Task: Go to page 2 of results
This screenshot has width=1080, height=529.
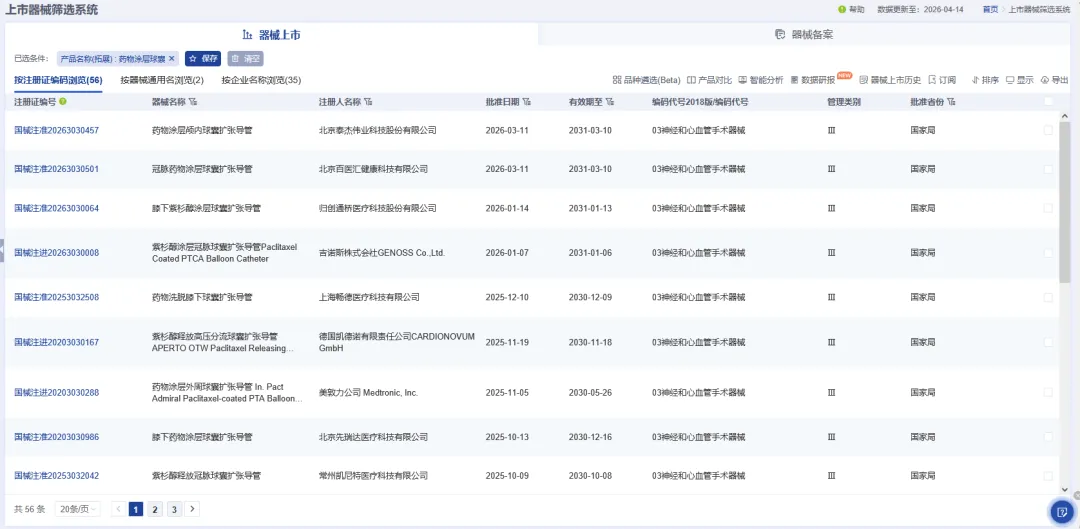Action: tap(155, 509)
